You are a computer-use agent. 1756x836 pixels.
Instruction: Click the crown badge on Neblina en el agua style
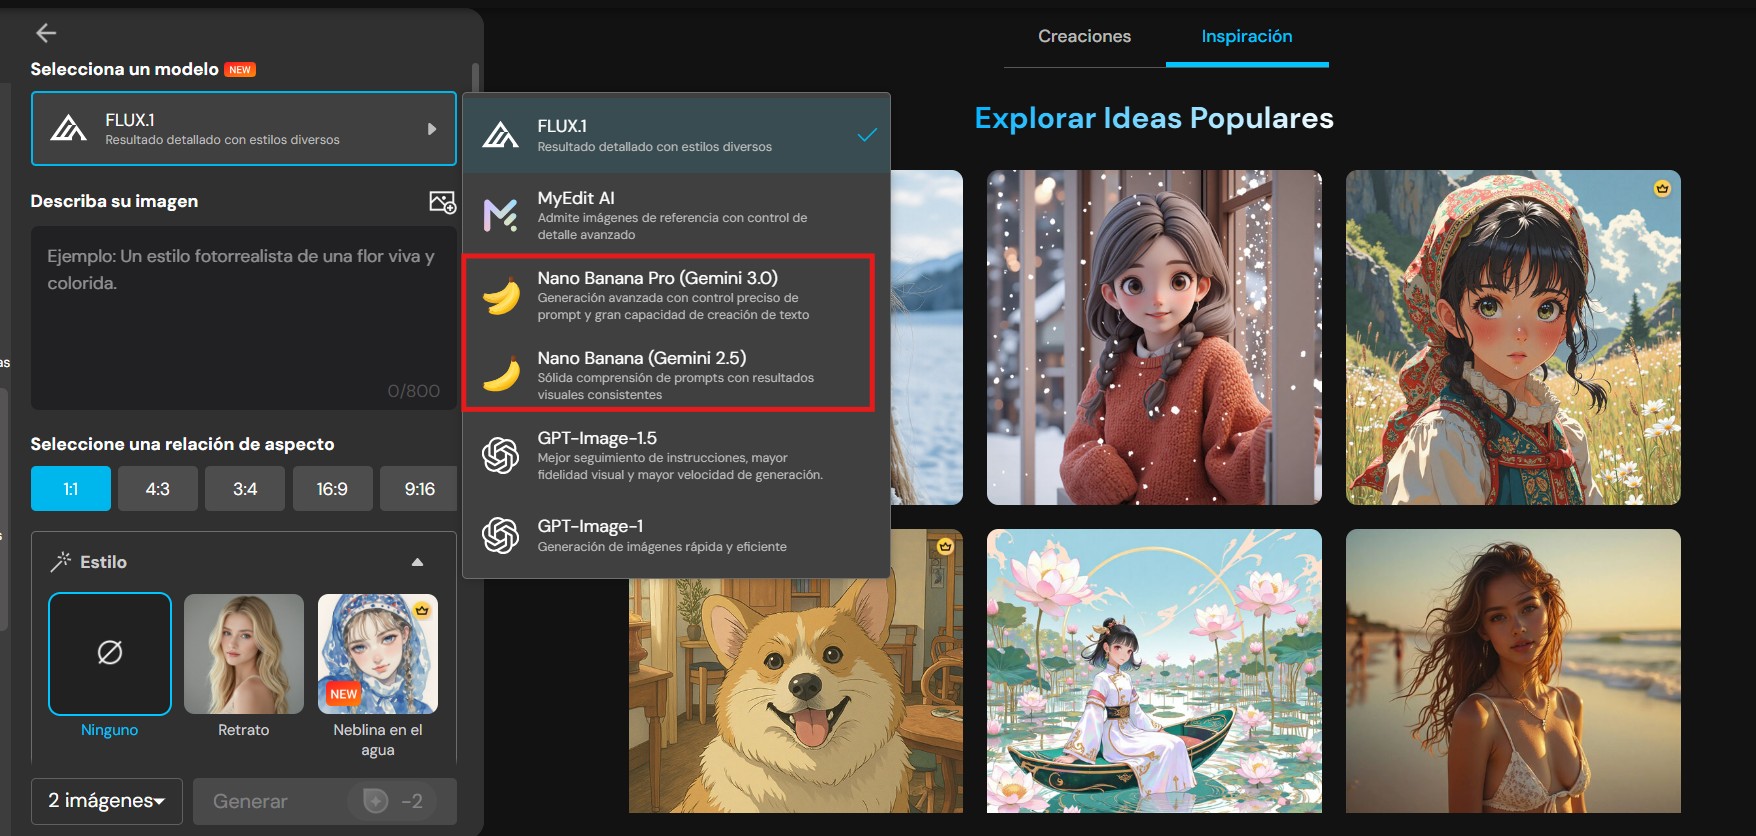point(422,610)
